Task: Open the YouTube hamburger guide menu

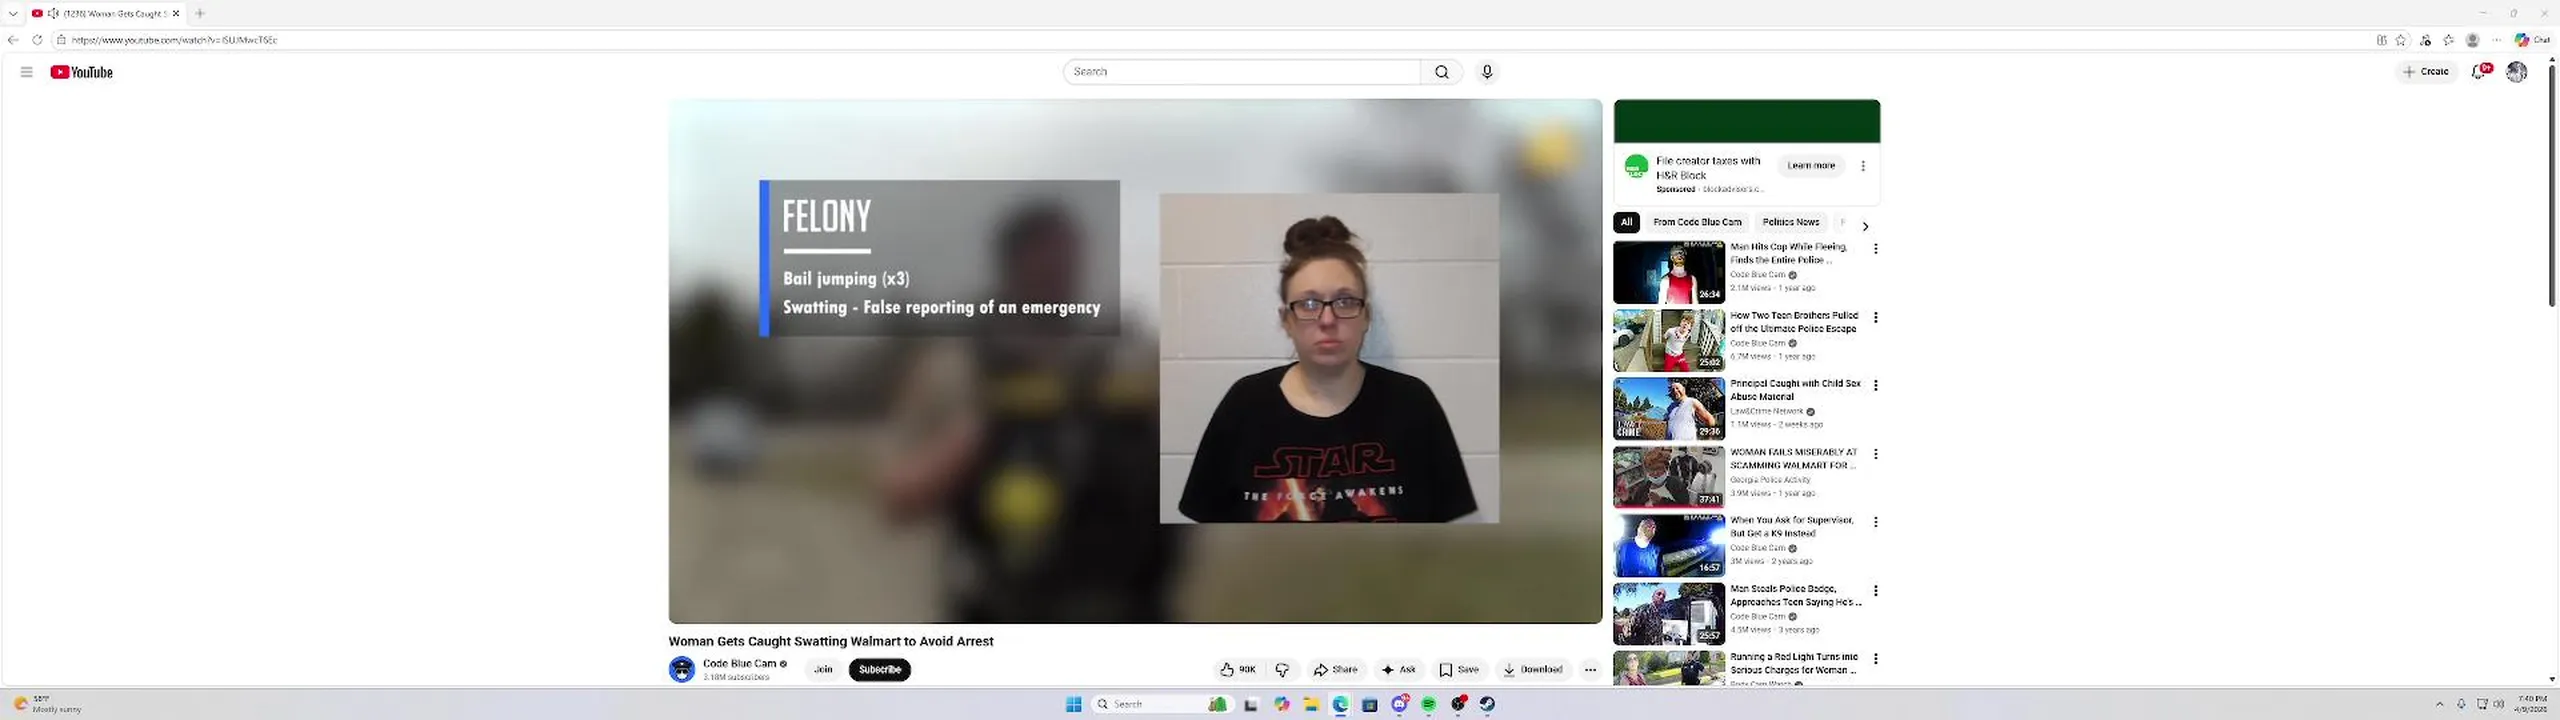Action: (x=26, y=72)
